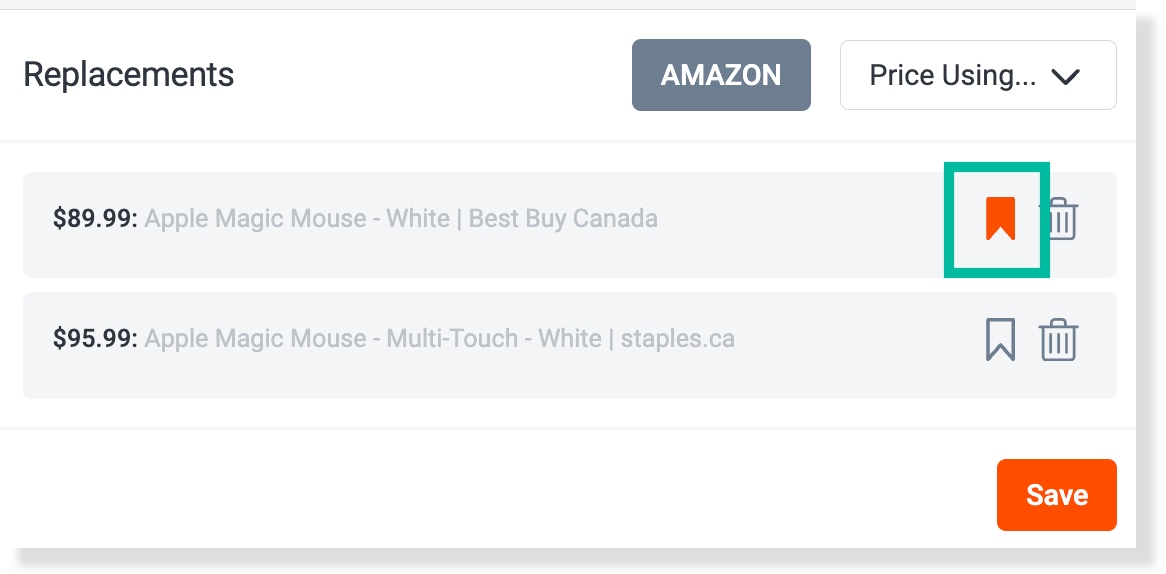Click the 'White' text in staples.ca row
This screenshot has height=574, width=1166.
point(569,339)
